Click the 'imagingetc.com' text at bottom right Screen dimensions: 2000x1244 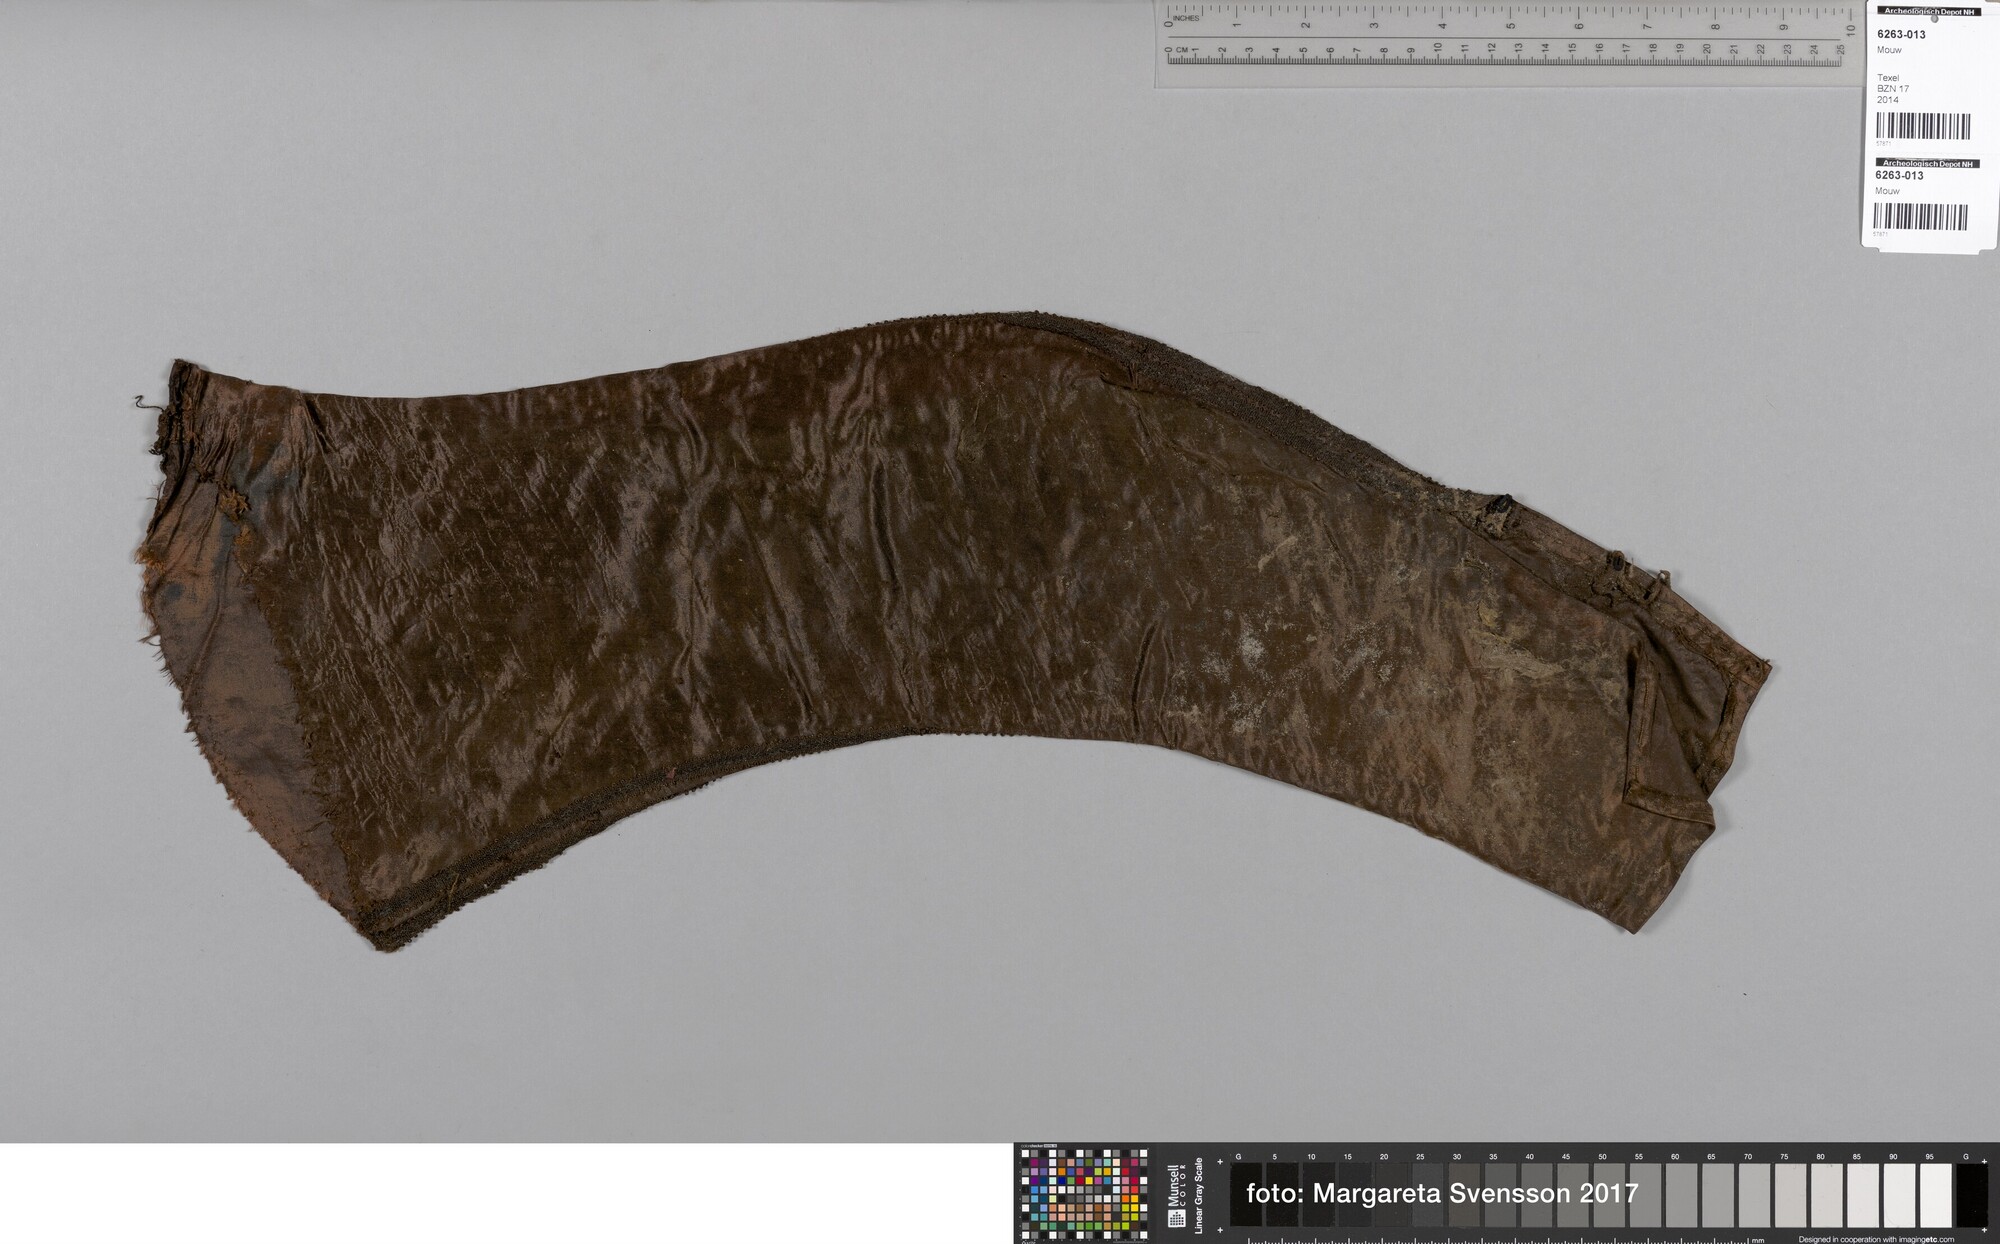(1925, 1239)
